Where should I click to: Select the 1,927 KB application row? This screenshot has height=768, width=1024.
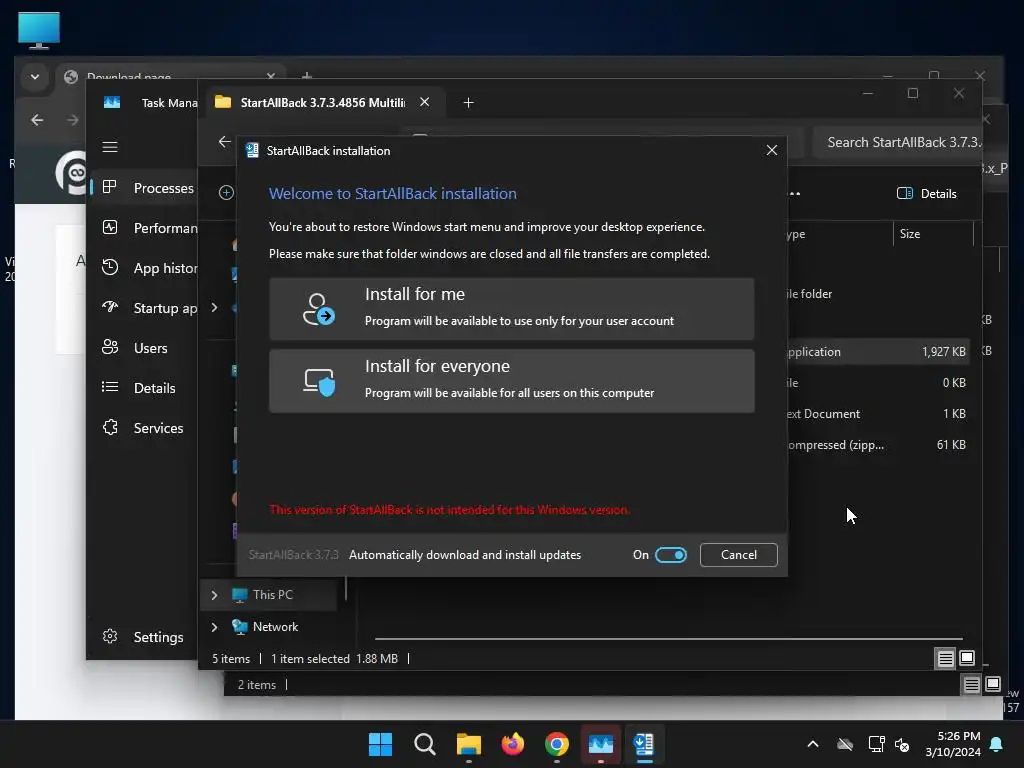(x=877, y=351)
